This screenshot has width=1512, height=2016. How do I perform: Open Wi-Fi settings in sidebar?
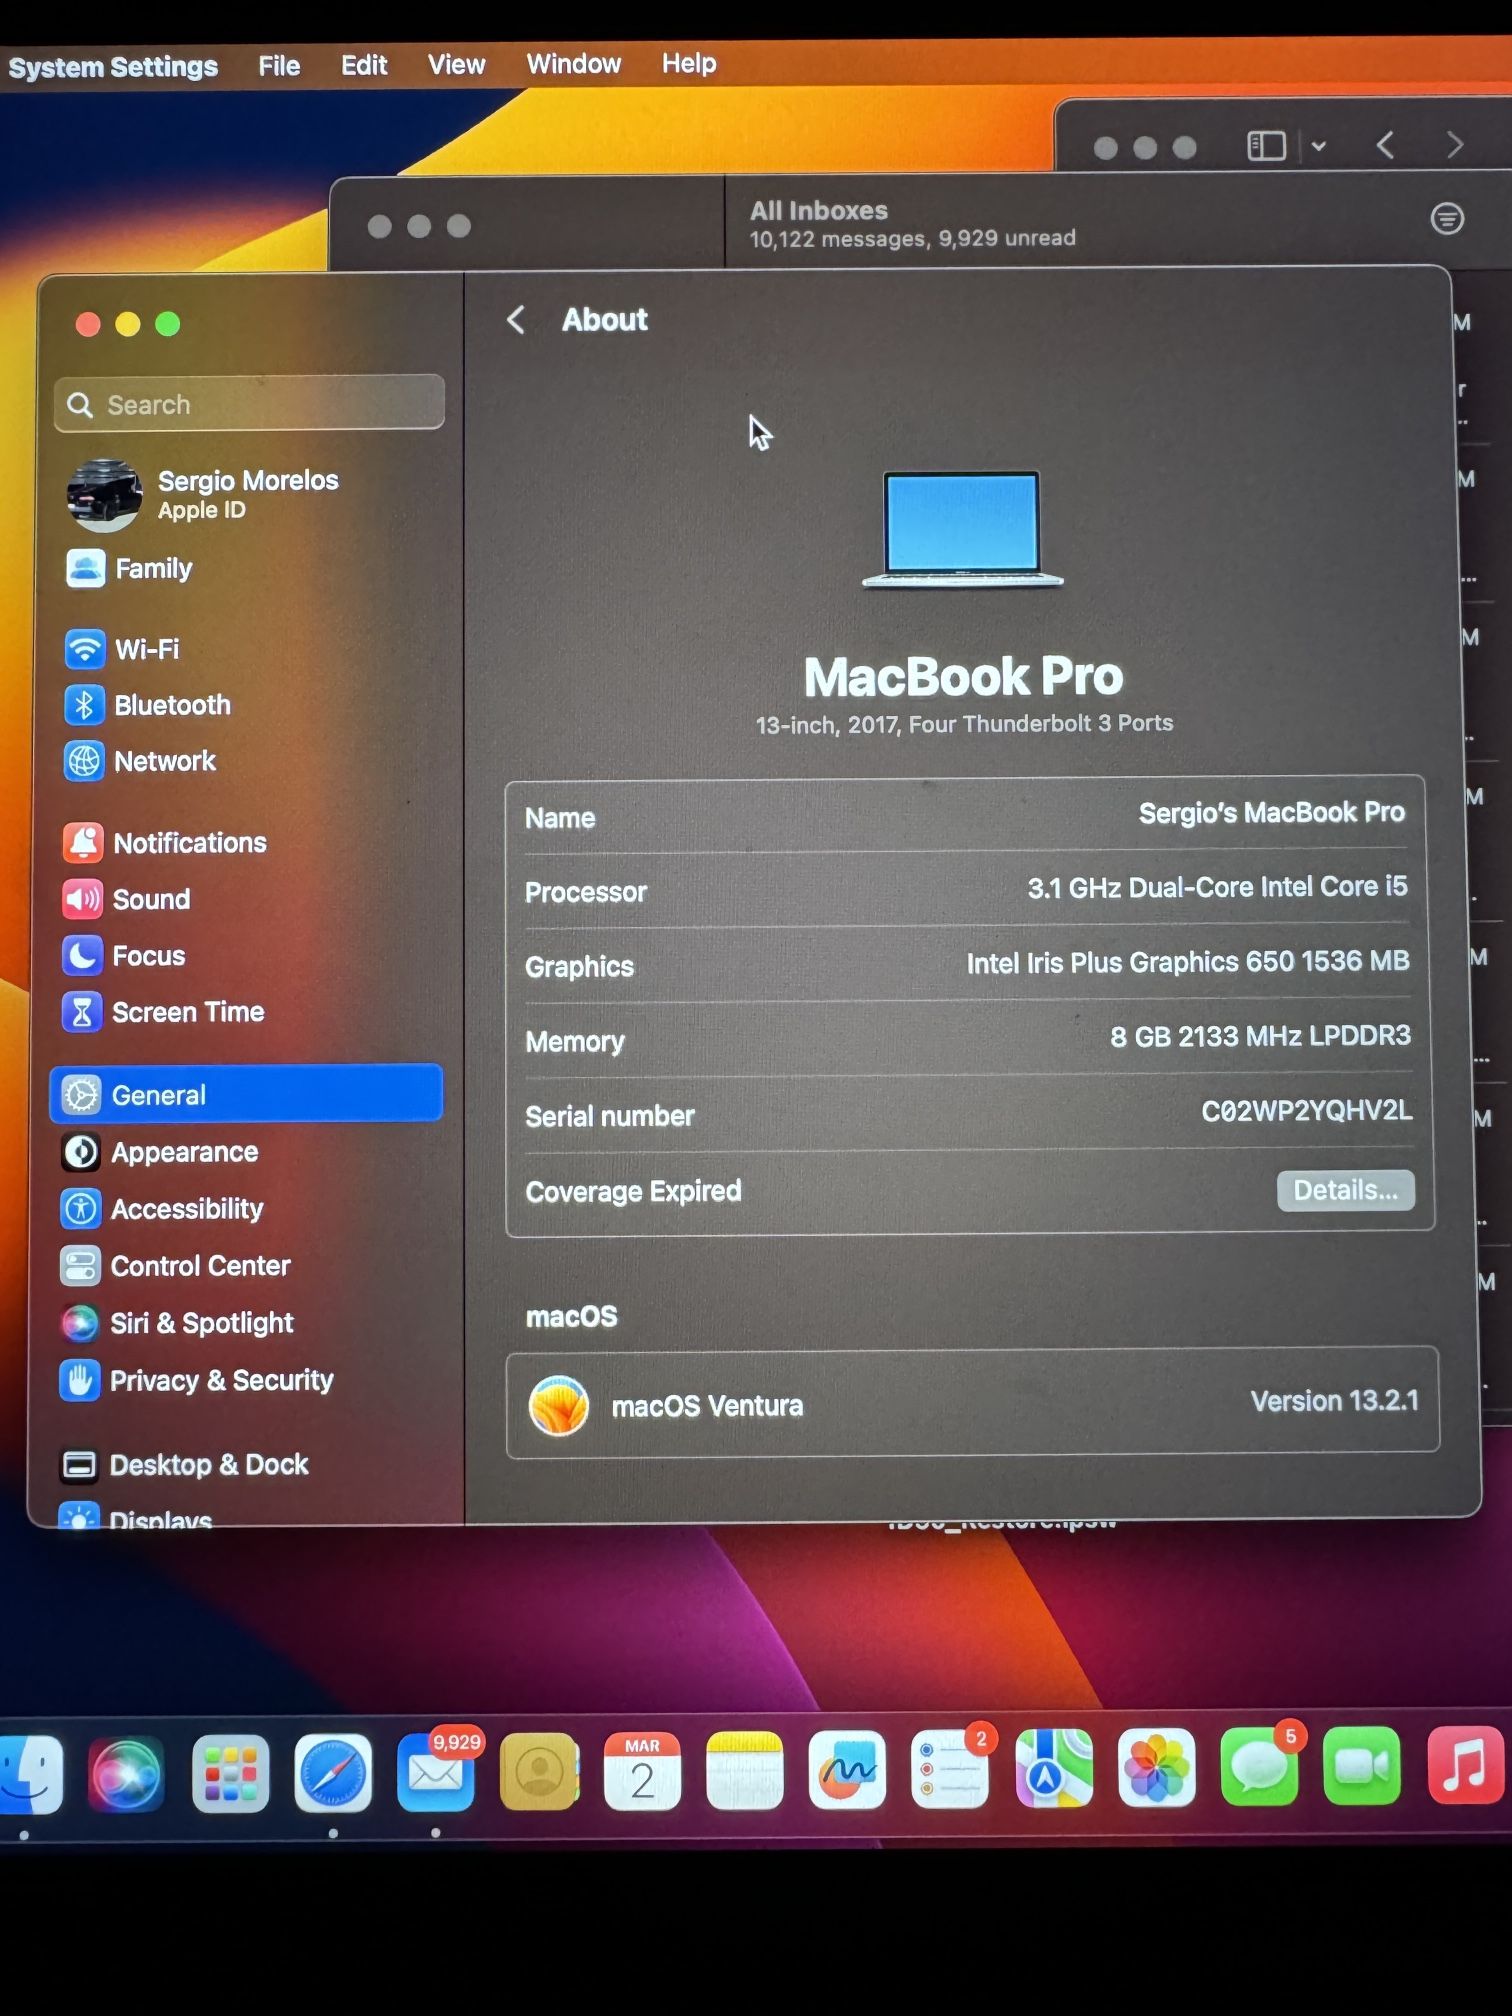click(x=146, y=650)
